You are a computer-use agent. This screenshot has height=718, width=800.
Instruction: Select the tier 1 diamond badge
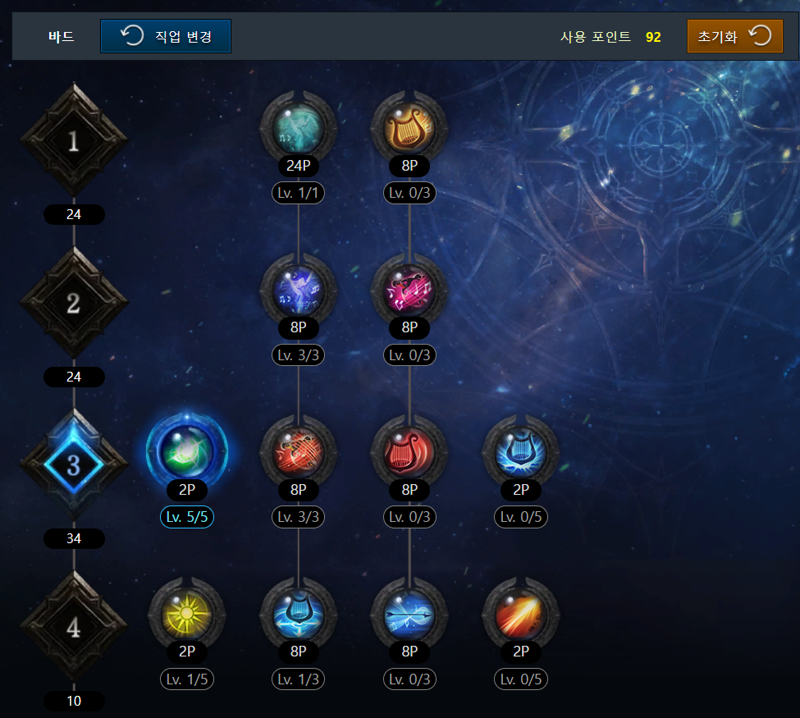pyautogui.click(x=74, y=140)
